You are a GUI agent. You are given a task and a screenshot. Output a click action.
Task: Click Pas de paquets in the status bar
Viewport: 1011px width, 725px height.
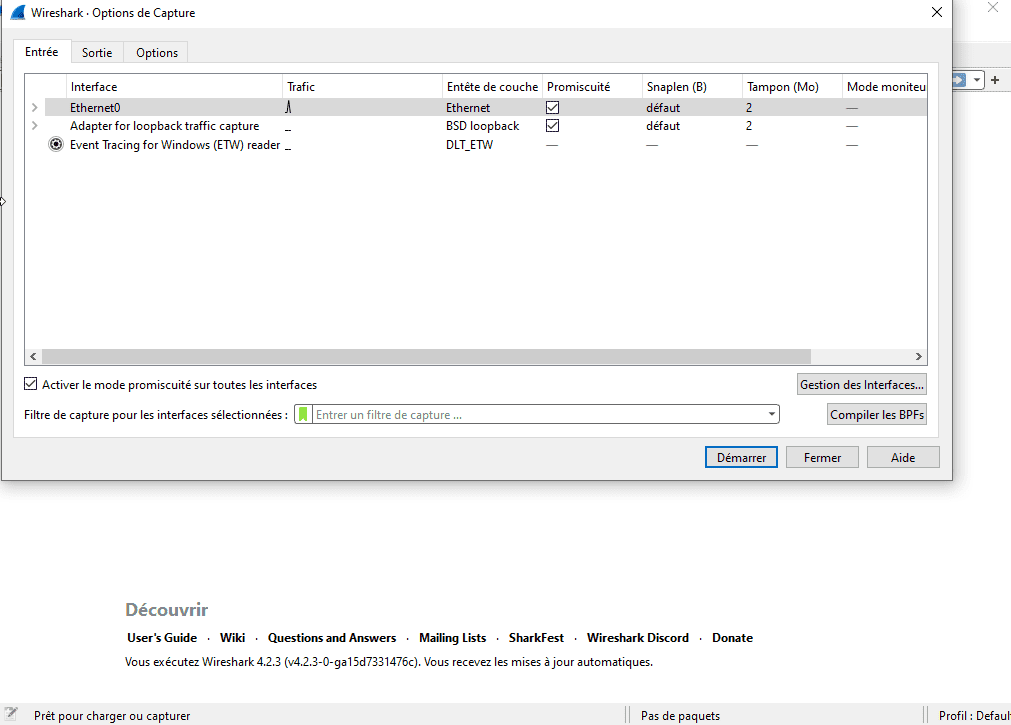click(680, 715)
